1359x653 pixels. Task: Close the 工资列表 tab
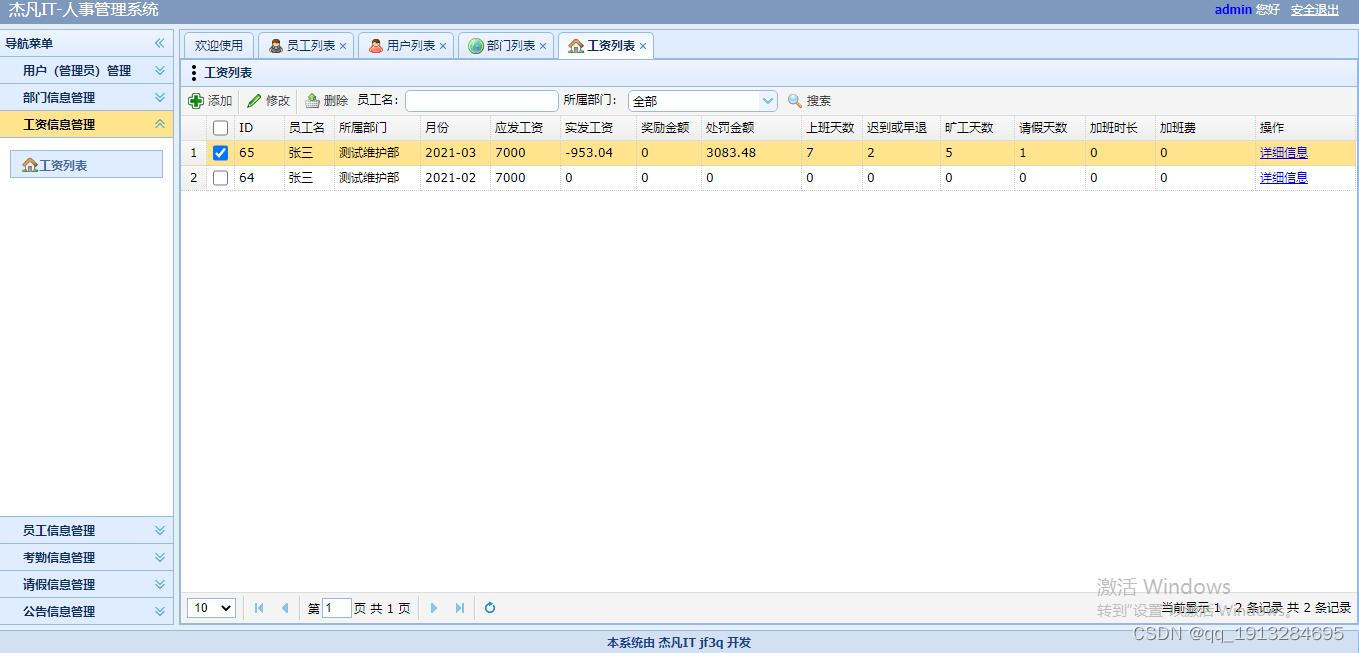643,46
